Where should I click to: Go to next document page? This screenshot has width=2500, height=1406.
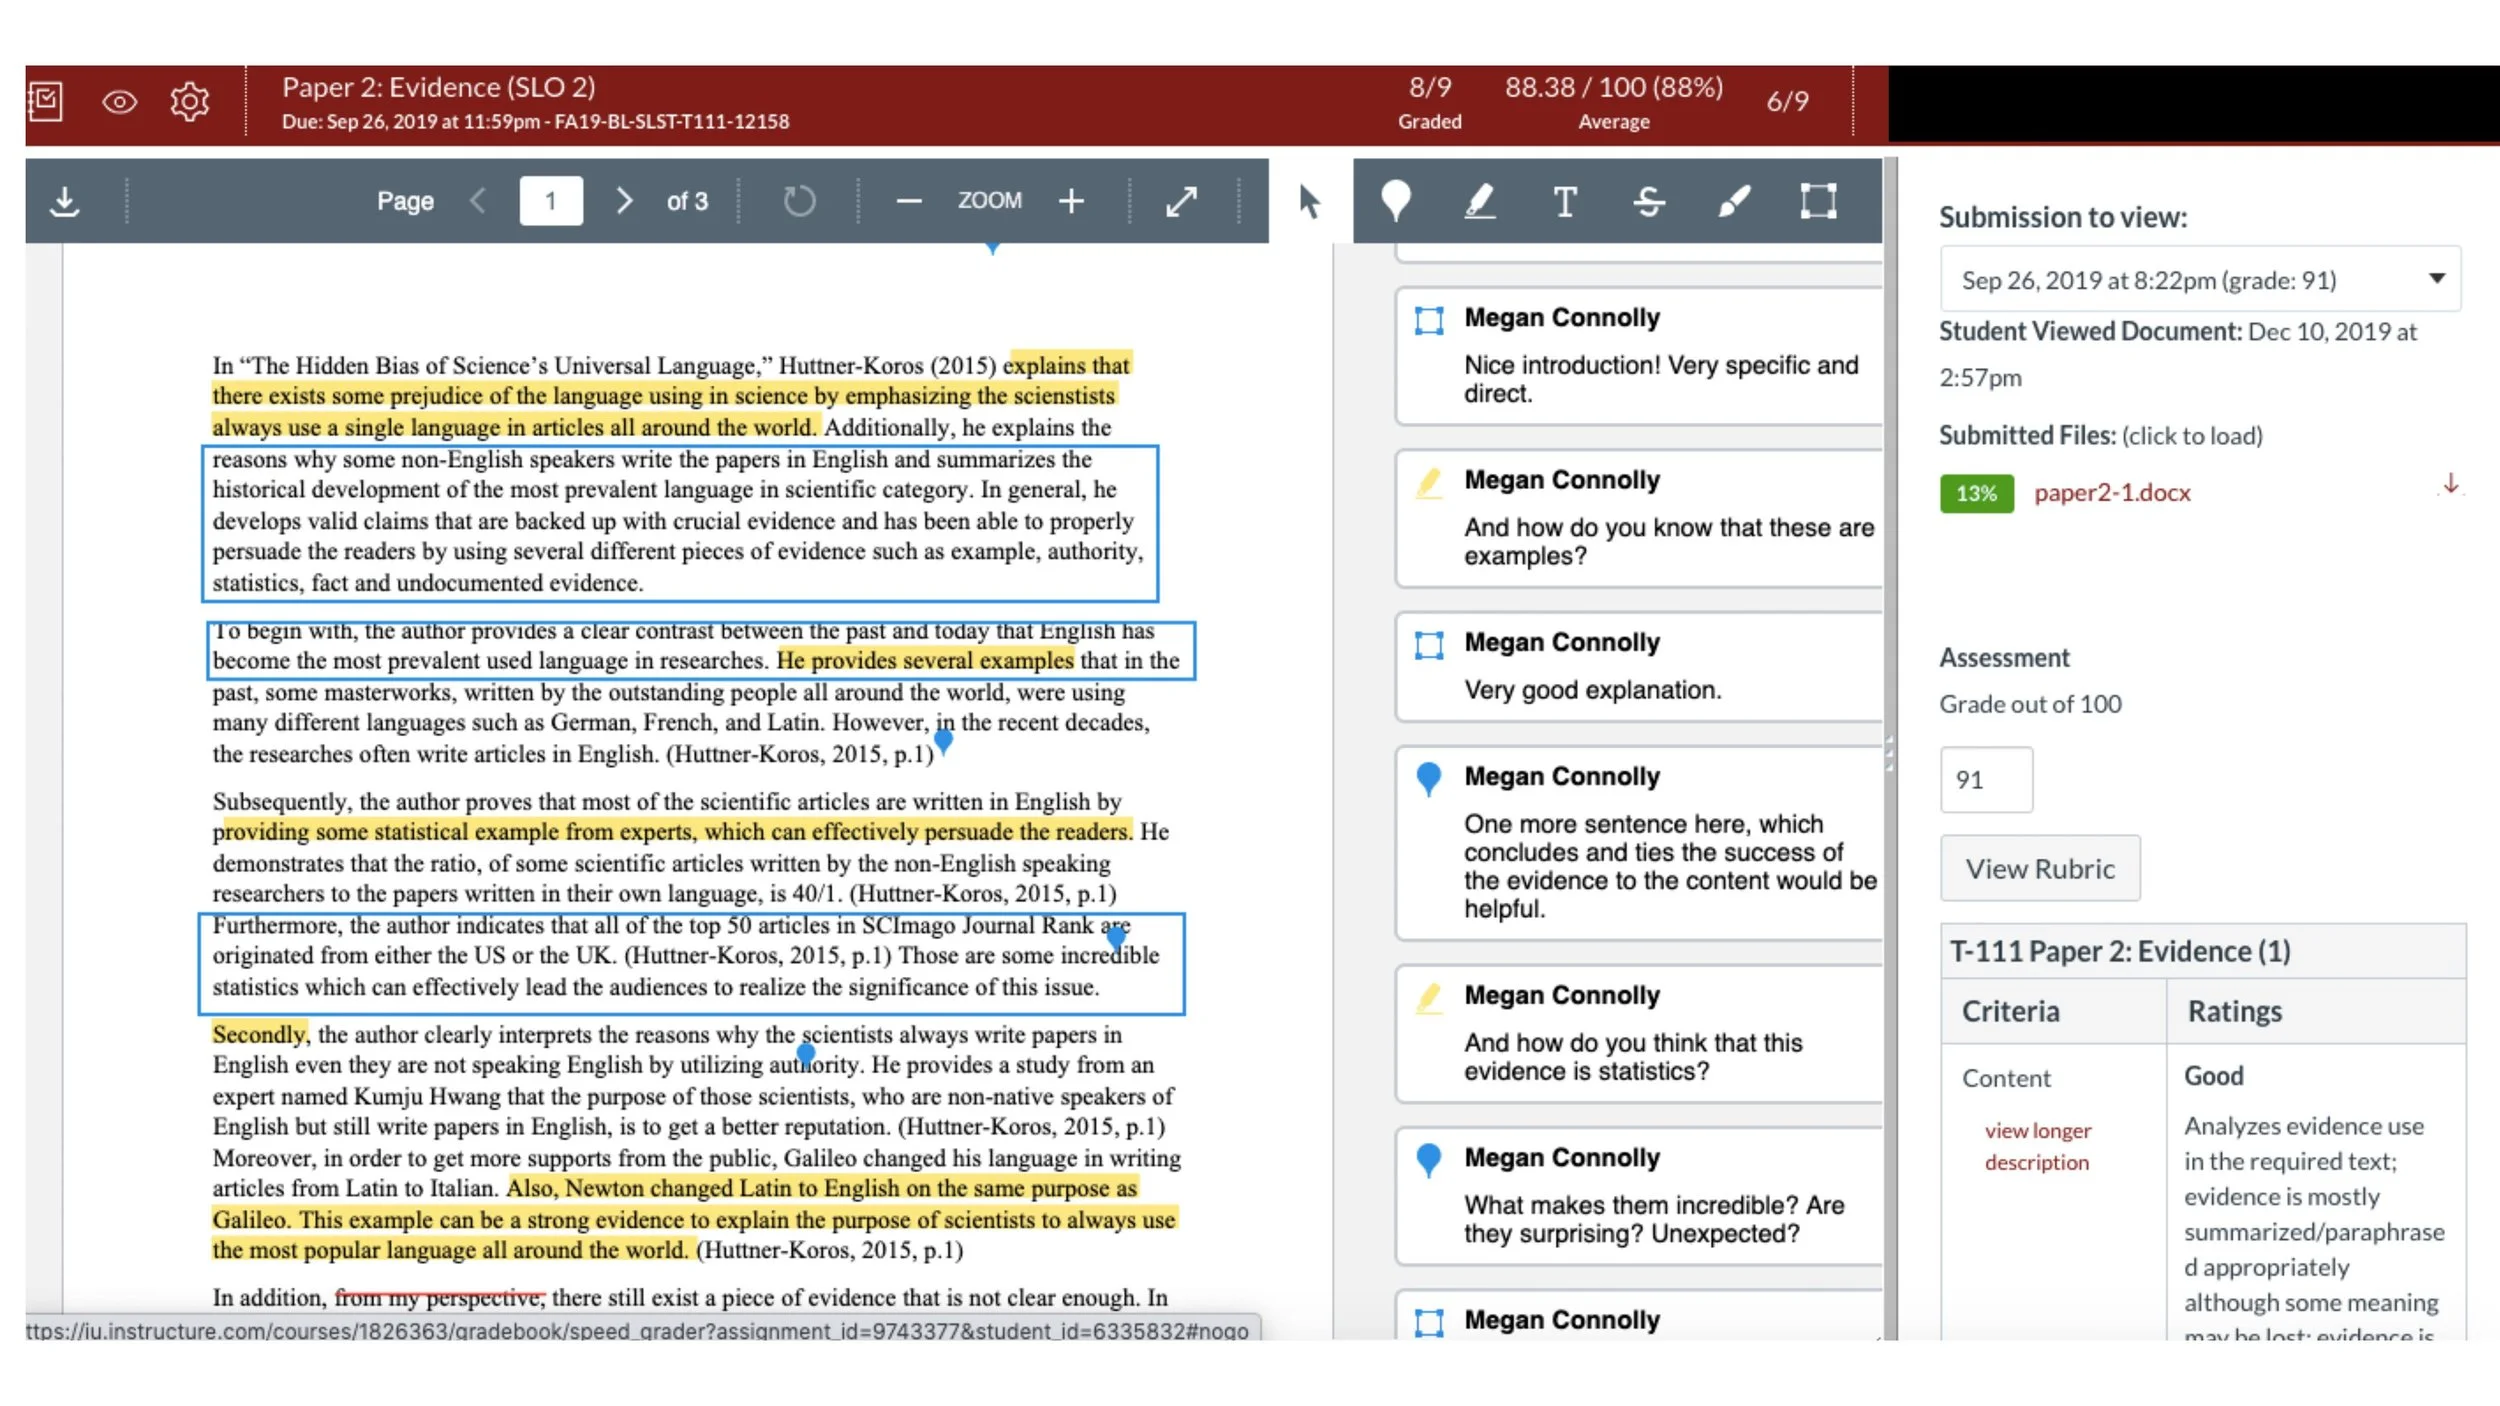(x=624, y=201)
